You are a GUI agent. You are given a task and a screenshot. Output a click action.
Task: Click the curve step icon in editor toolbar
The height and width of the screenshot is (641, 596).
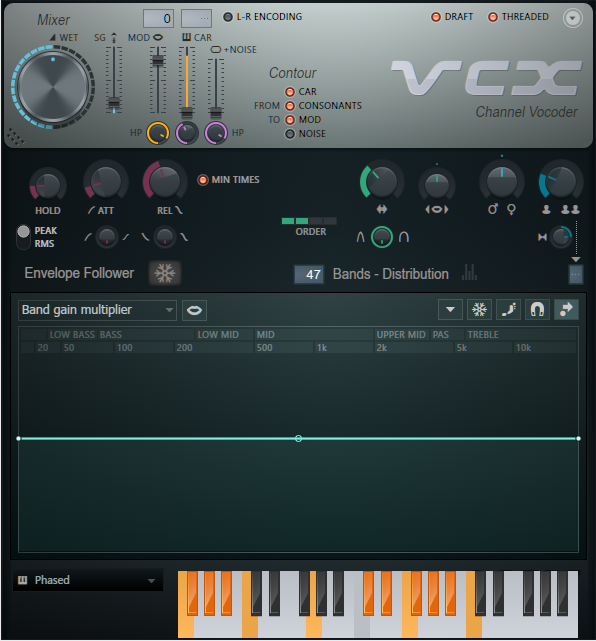coord(508,309)
